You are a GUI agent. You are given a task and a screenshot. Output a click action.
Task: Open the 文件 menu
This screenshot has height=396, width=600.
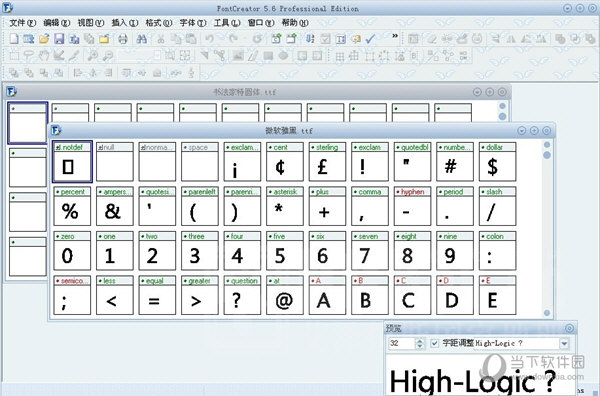point(23,23)
